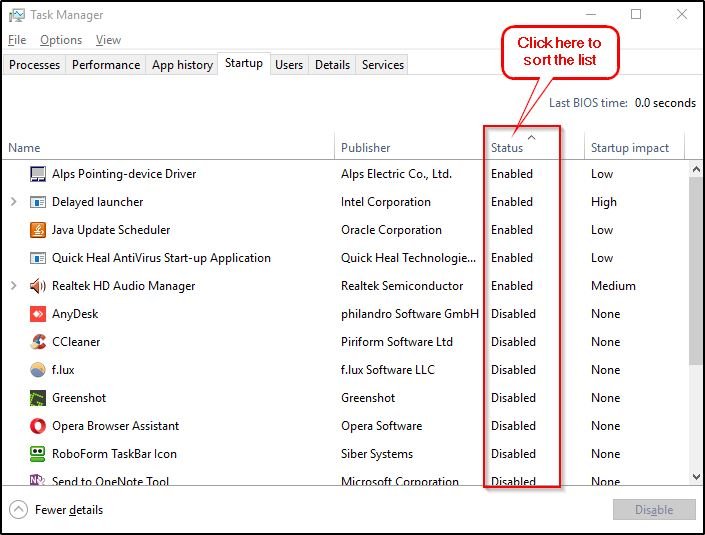This screenshot has width=705, height=535.
Task: Click the Fewer details link
Action: 69,510
